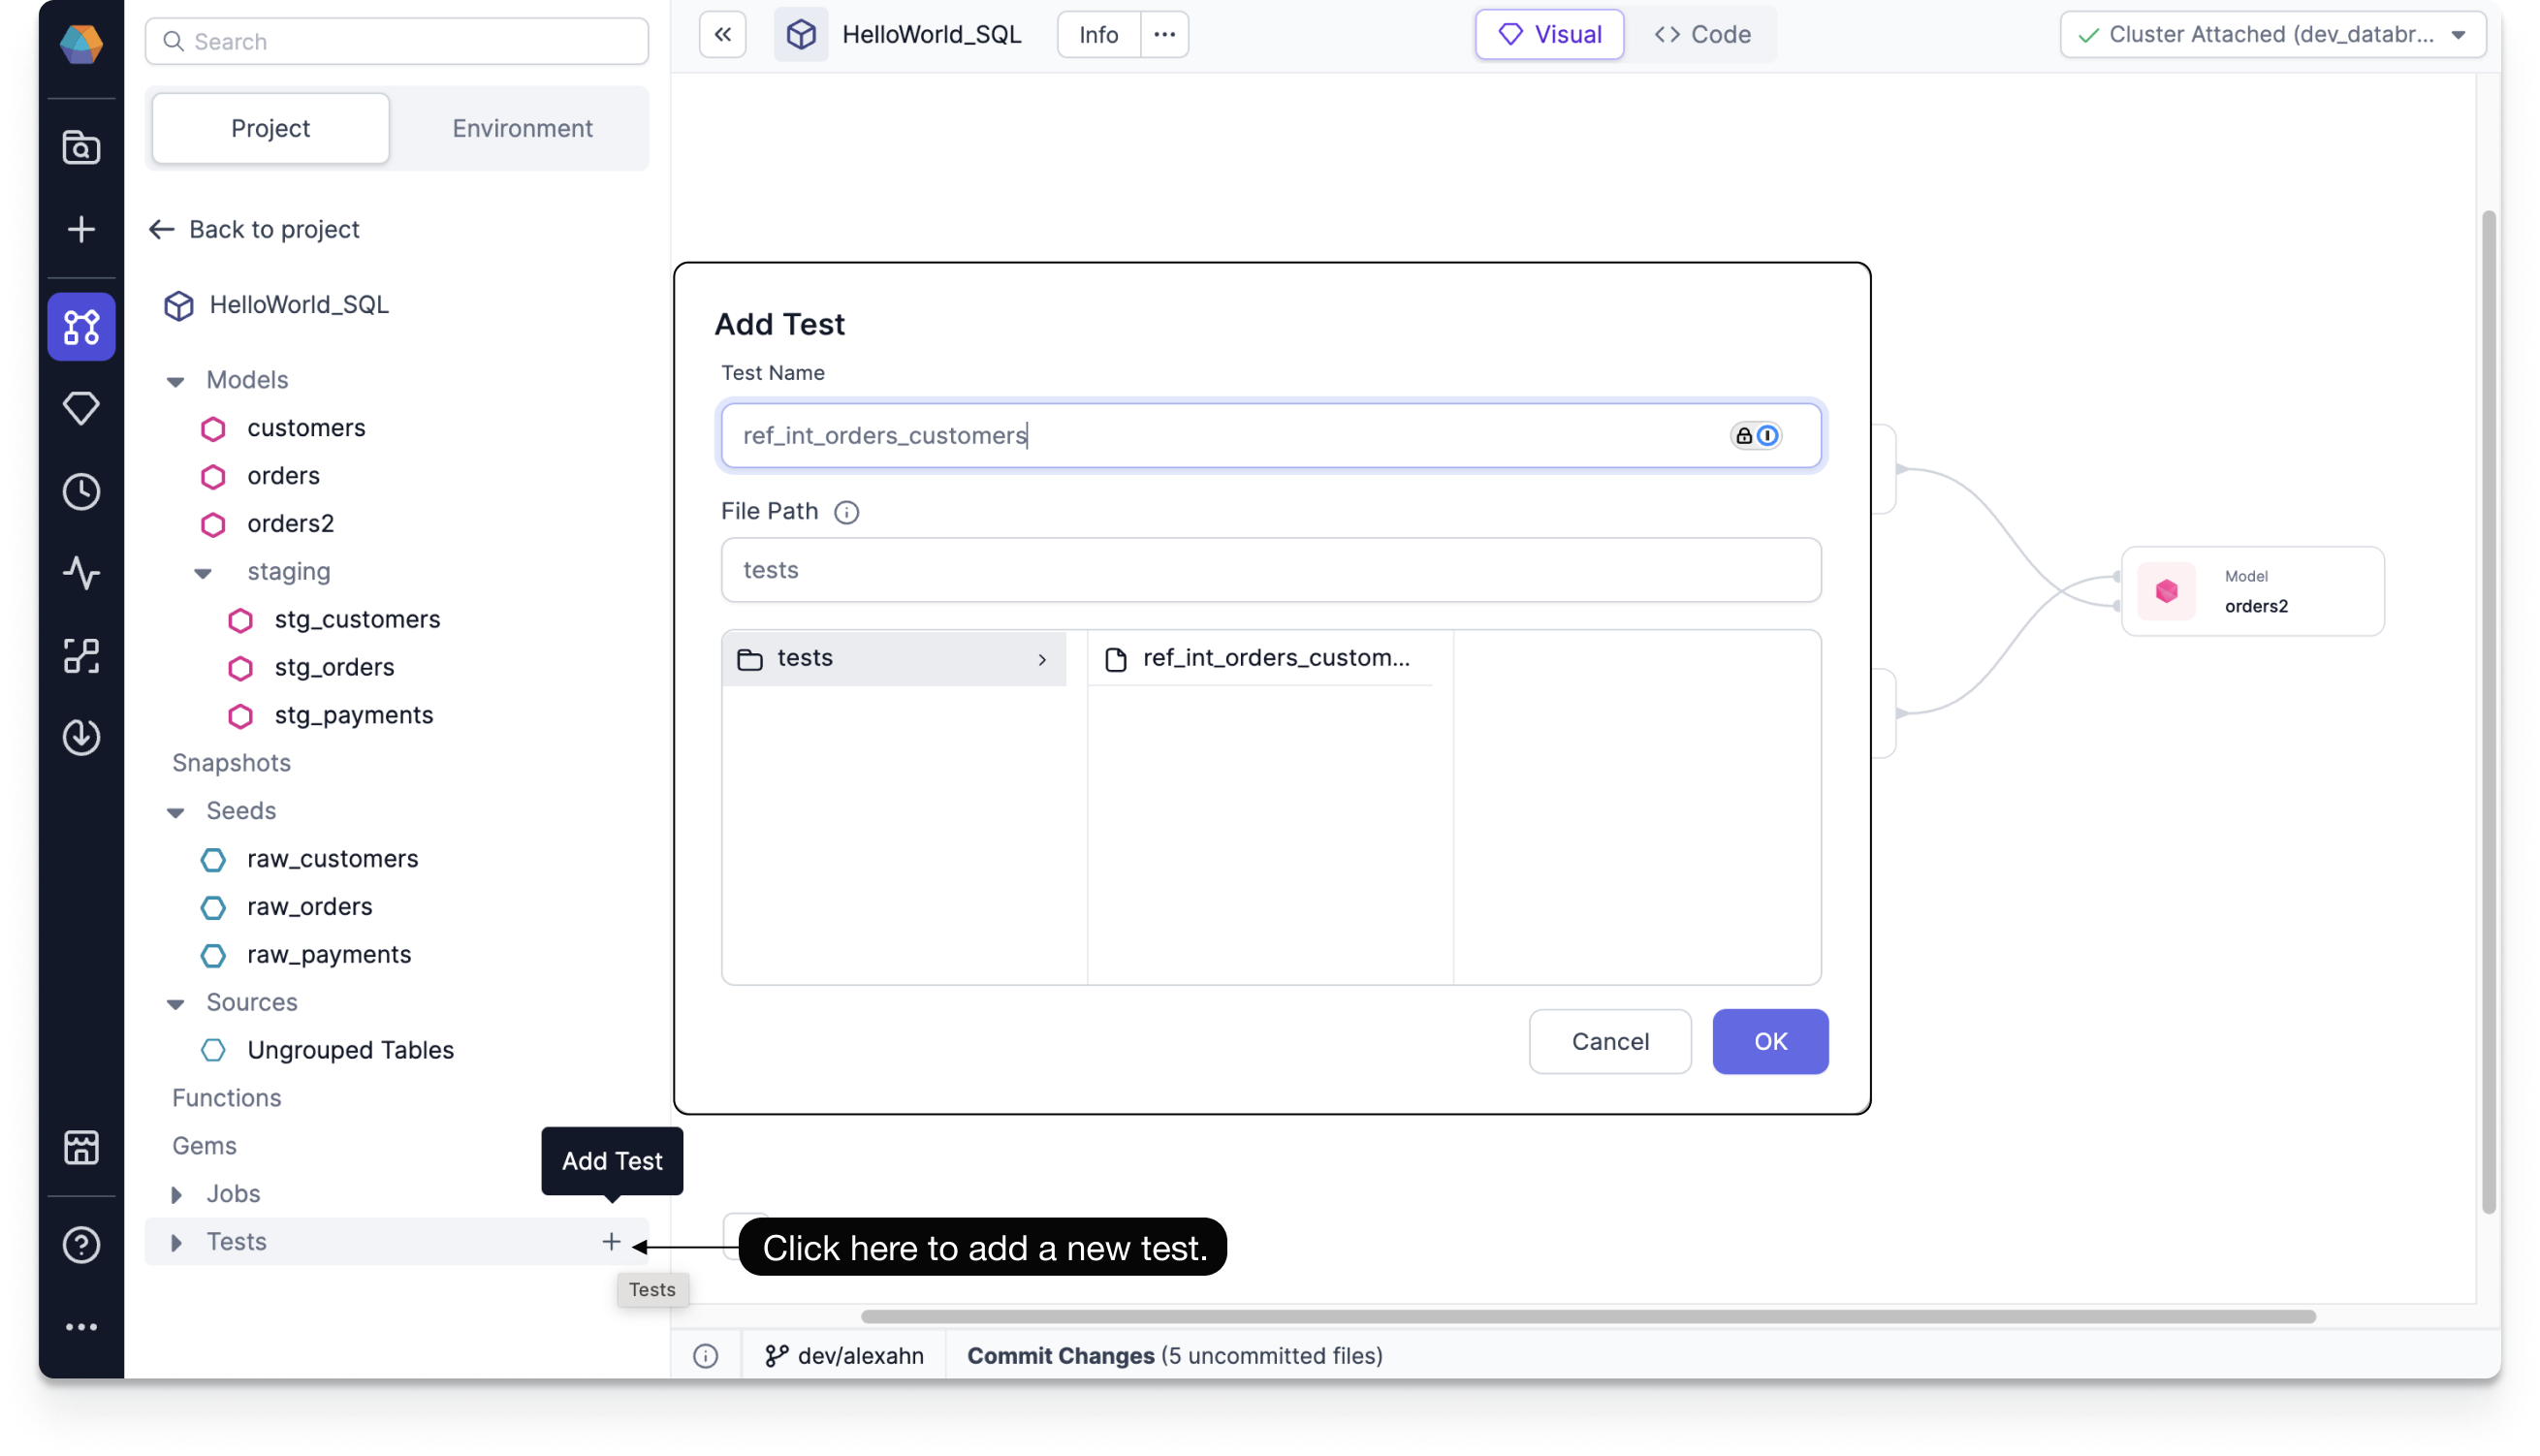
Task: Open the raw_payments seed
Action: click(x=329, y=955)
